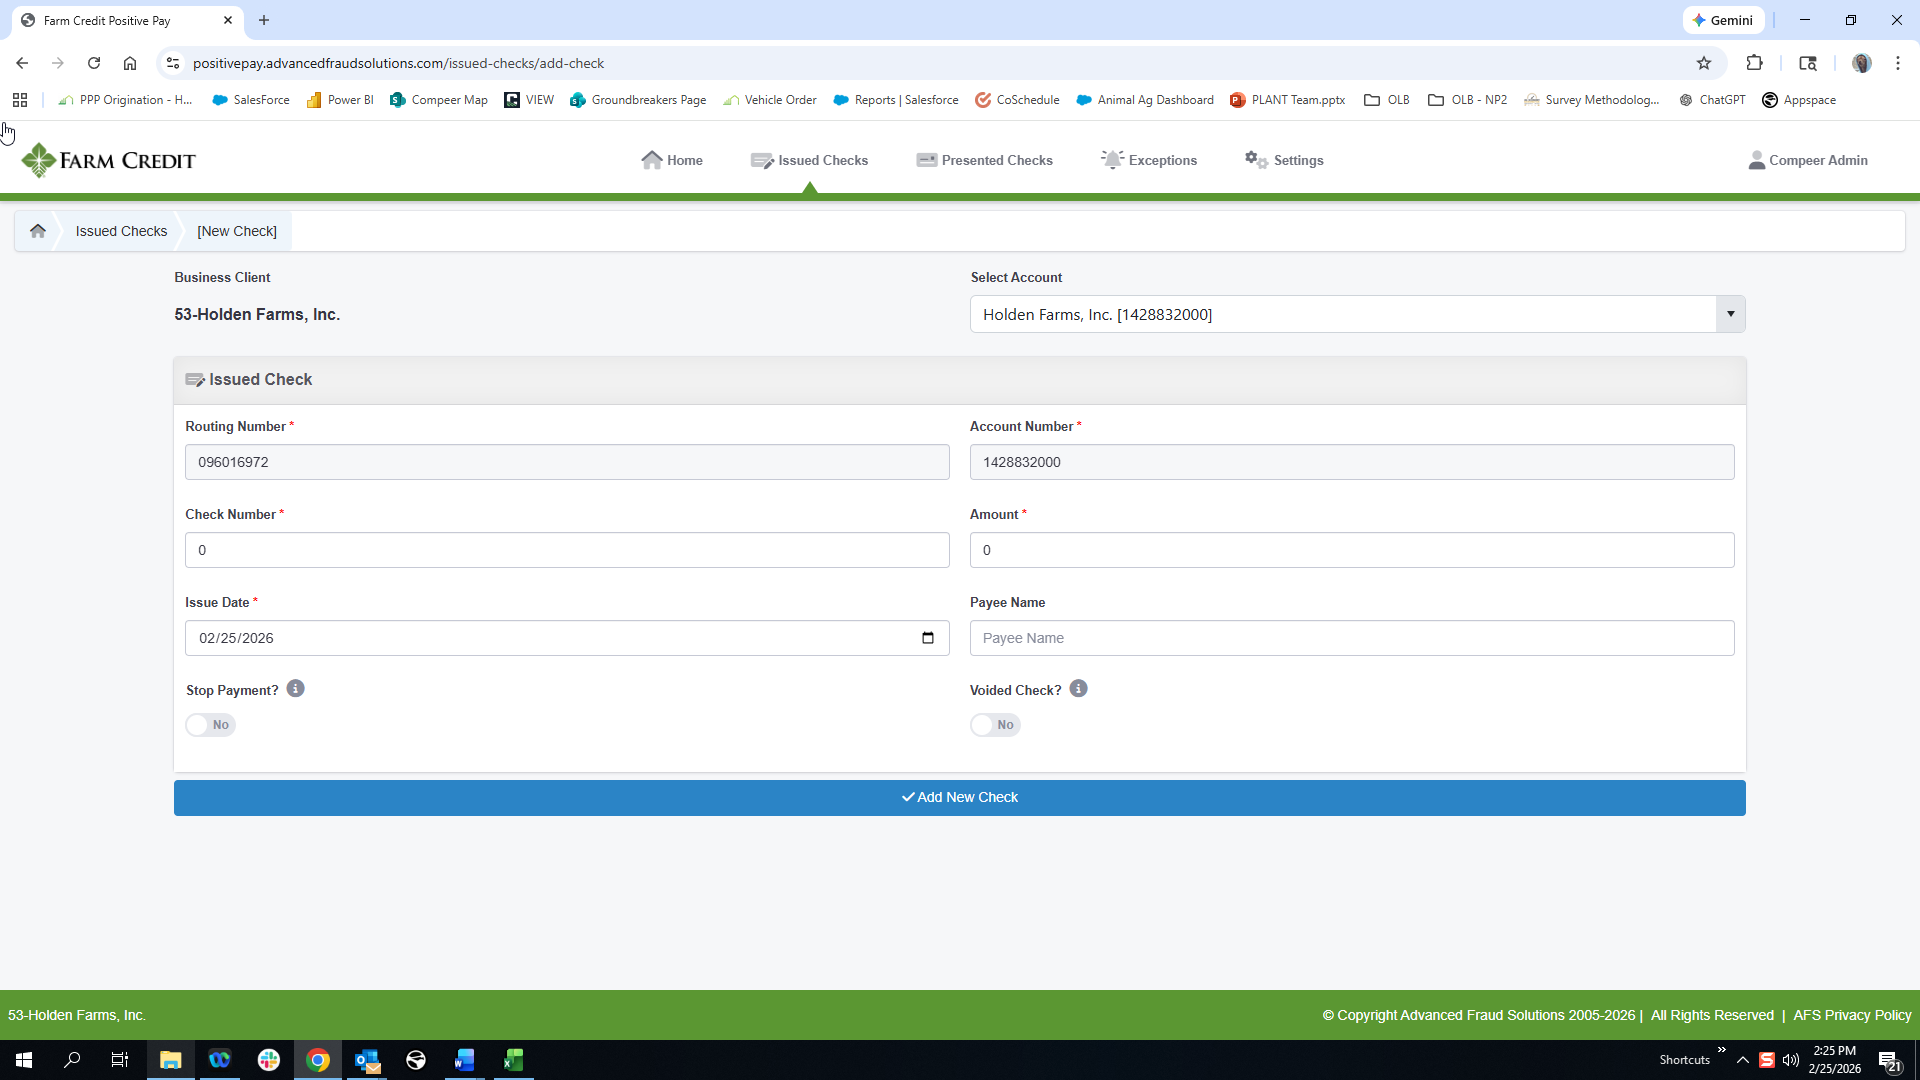This screenshot has width=1920, height=1080.
Task: Open the Chrome extensions puzzle icon
Action: click(1754, 63)
